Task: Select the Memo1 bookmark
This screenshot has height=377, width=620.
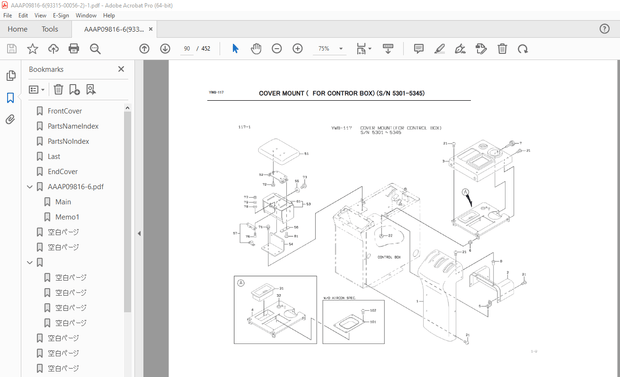Action: (67, 217)
